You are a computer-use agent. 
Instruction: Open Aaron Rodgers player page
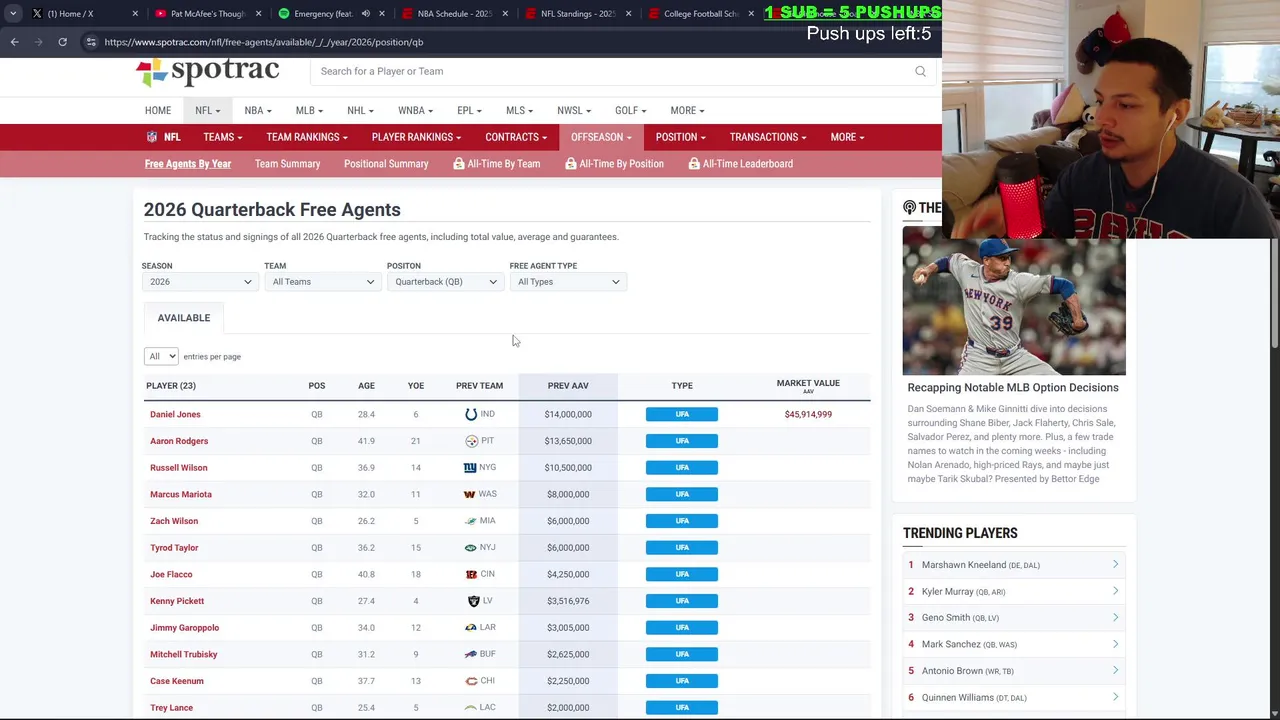click(179, 441)
